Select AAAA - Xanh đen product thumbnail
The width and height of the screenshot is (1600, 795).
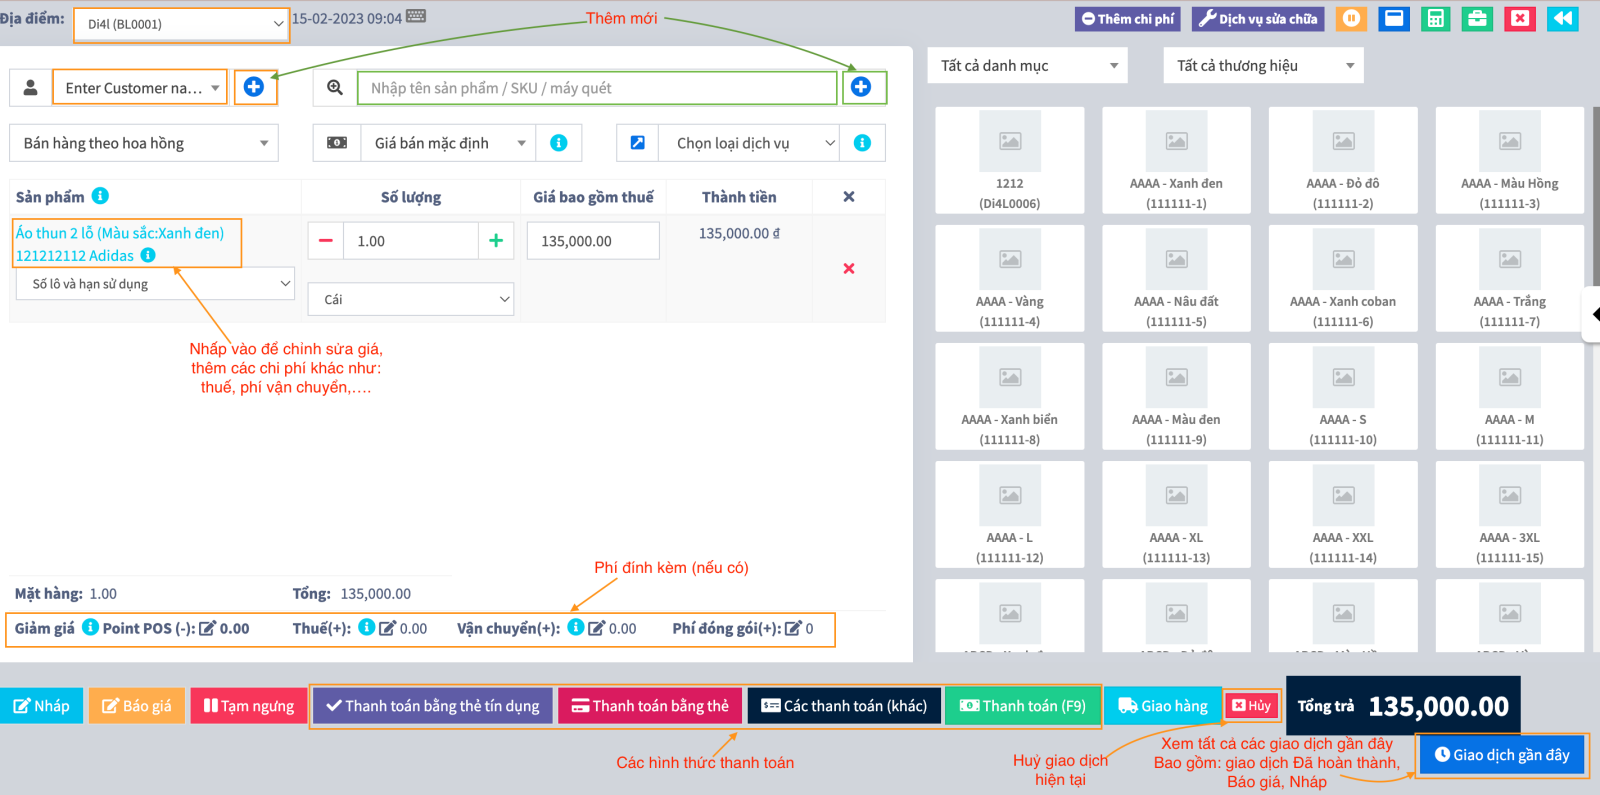(x=1176, y=160)
